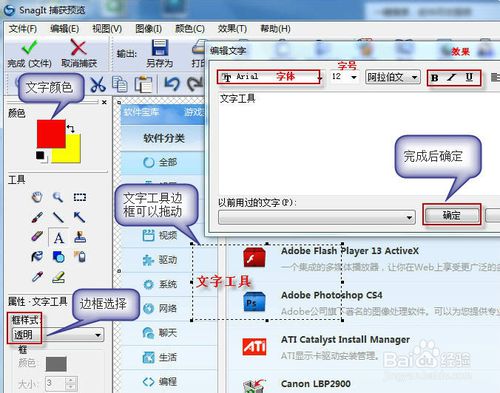Select the Hand pan tool
The image size is (500, 393).
click(37, 197)
